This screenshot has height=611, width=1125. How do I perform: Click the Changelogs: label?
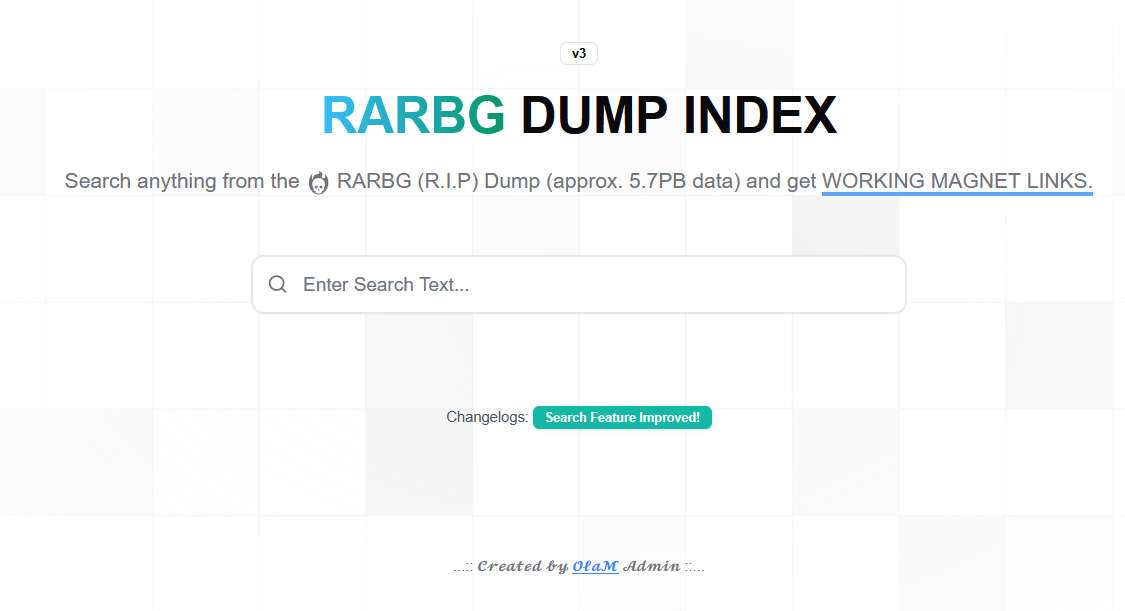click(x=487, y=417)
